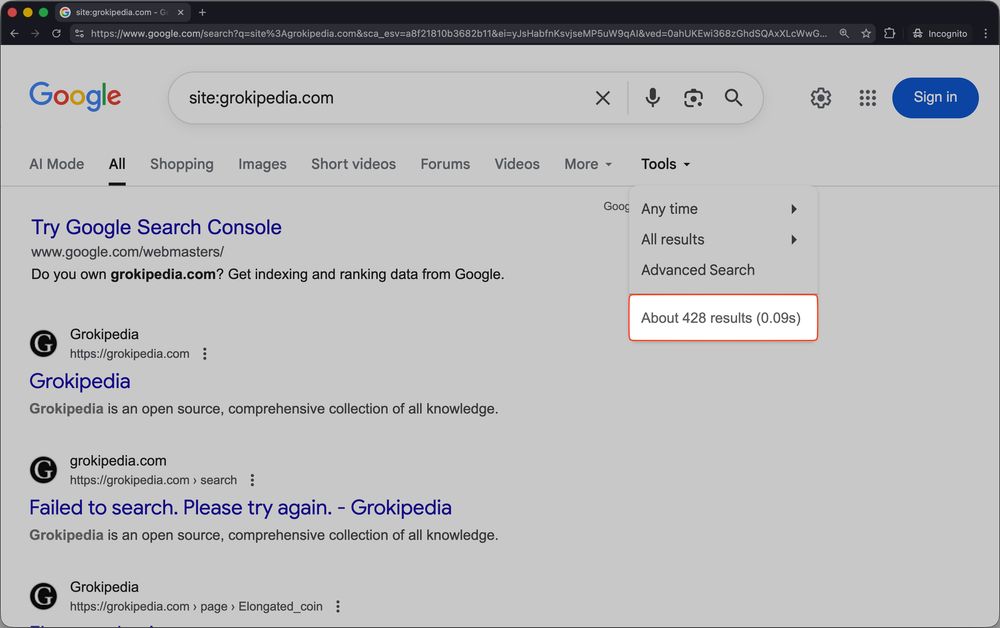Open Failed to search. Please try again link

pyautogui.click(x=240, y=508)
